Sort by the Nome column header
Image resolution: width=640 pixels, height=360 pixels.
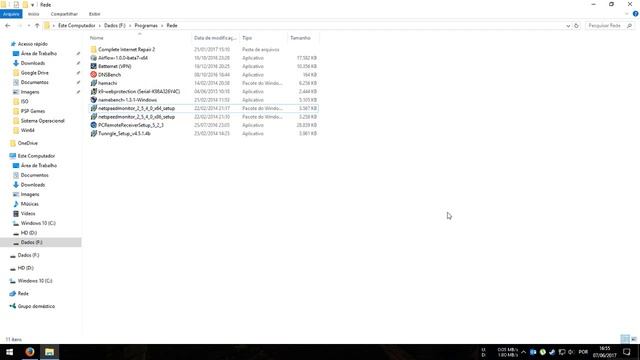tap(97, 38)
